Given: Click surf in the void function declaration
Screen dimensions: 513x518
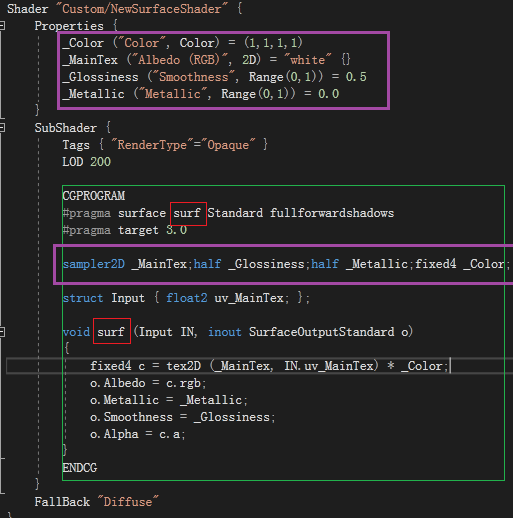Looking at the screenshot, I should point(111,332).
